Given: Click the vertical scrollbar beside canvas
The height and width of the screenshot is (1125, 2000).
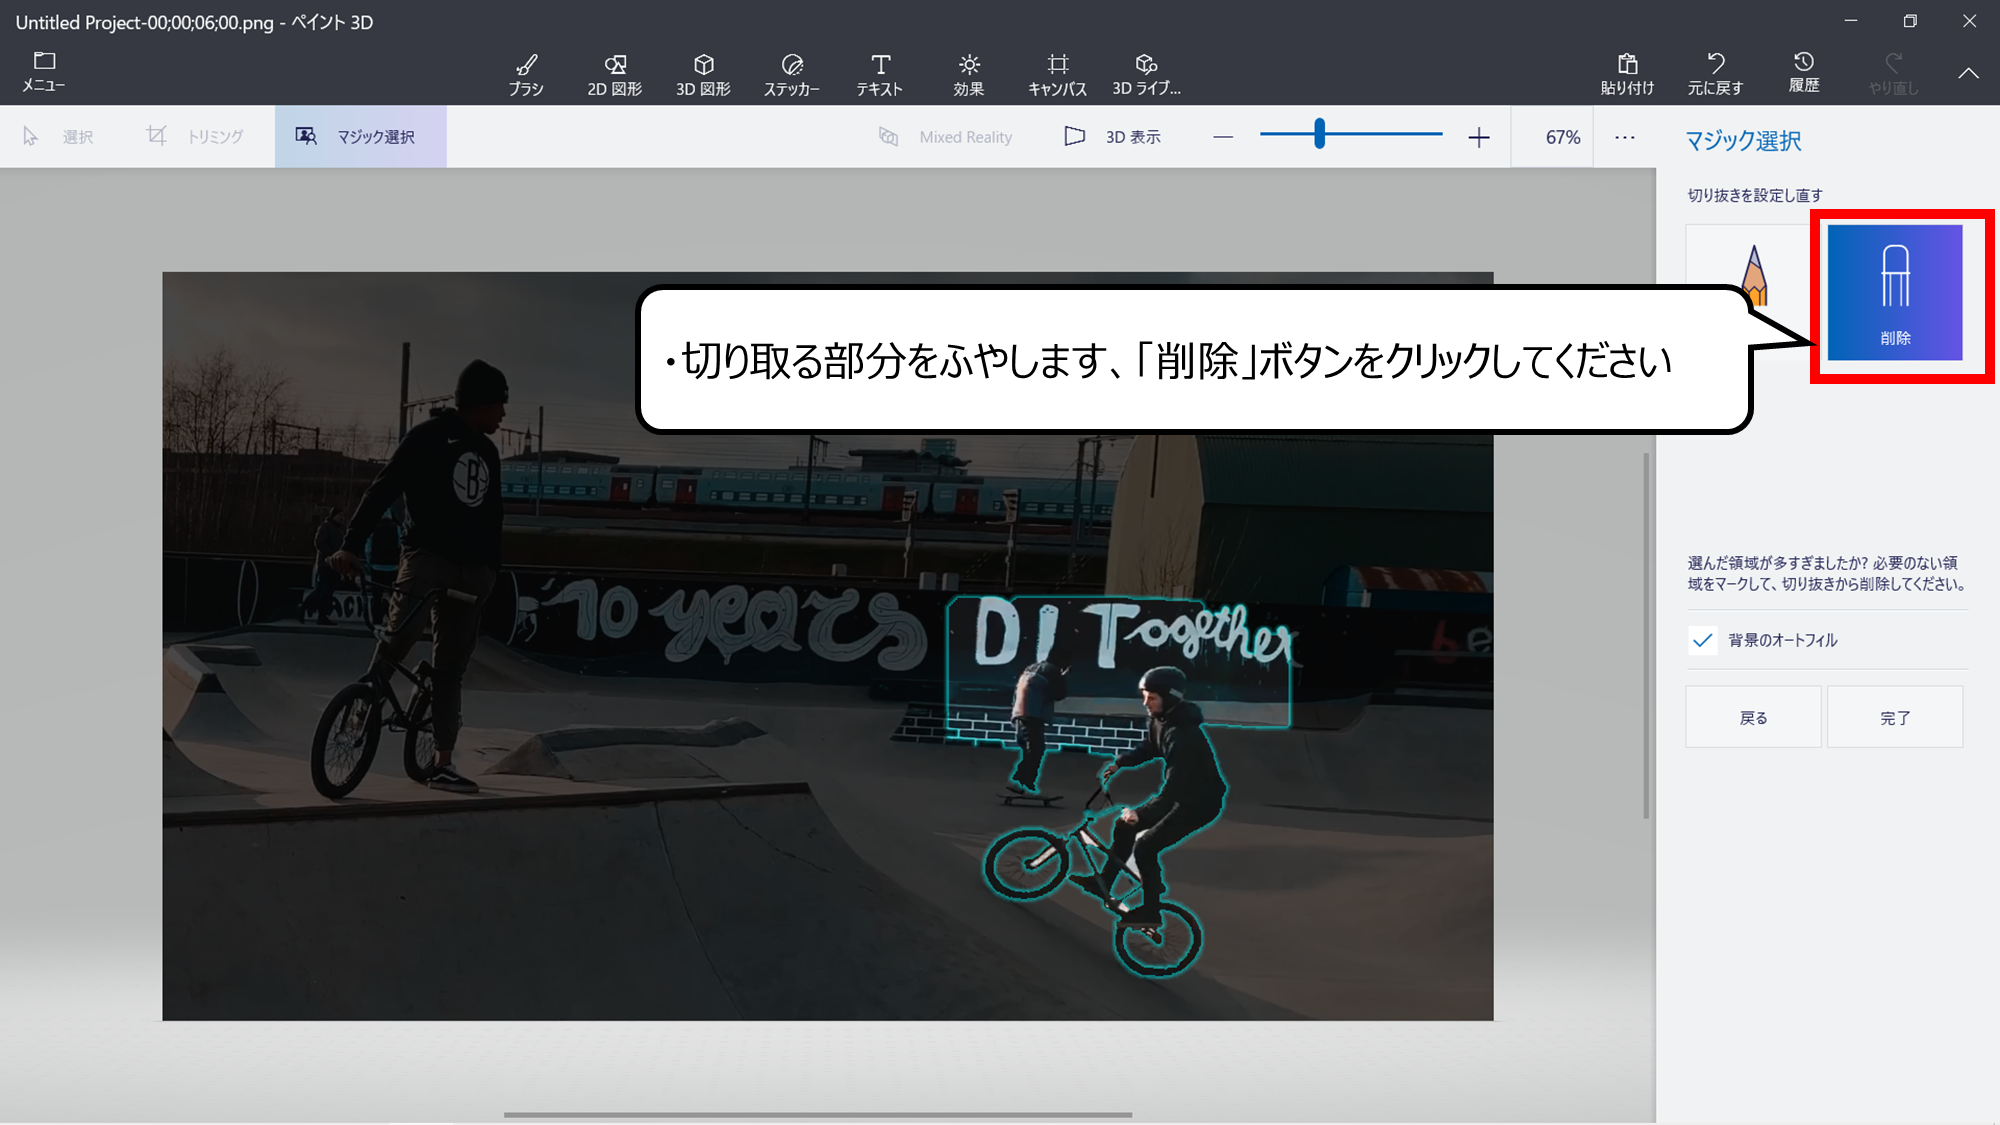Looking at the screenshot, I should tap(1646, 635).
